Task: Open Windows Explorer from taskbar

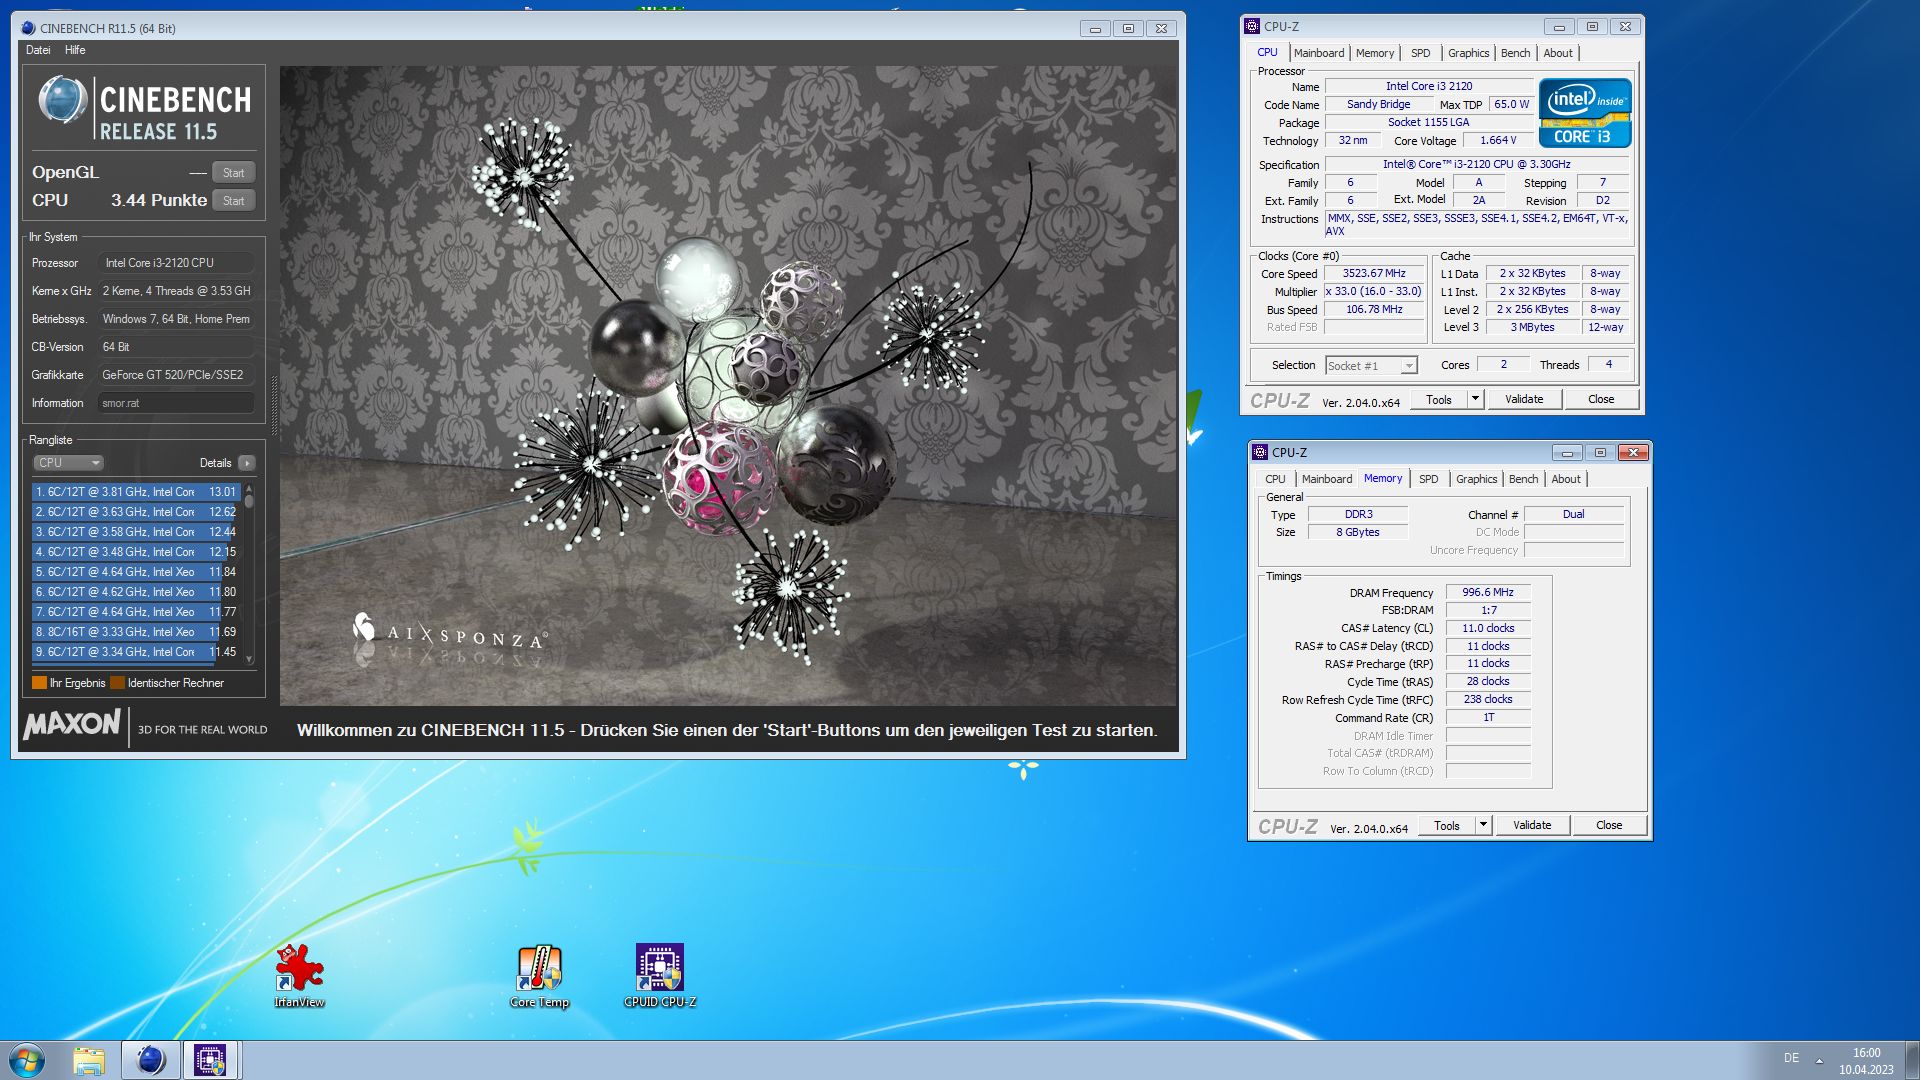Action: [x=89, y=1060]
